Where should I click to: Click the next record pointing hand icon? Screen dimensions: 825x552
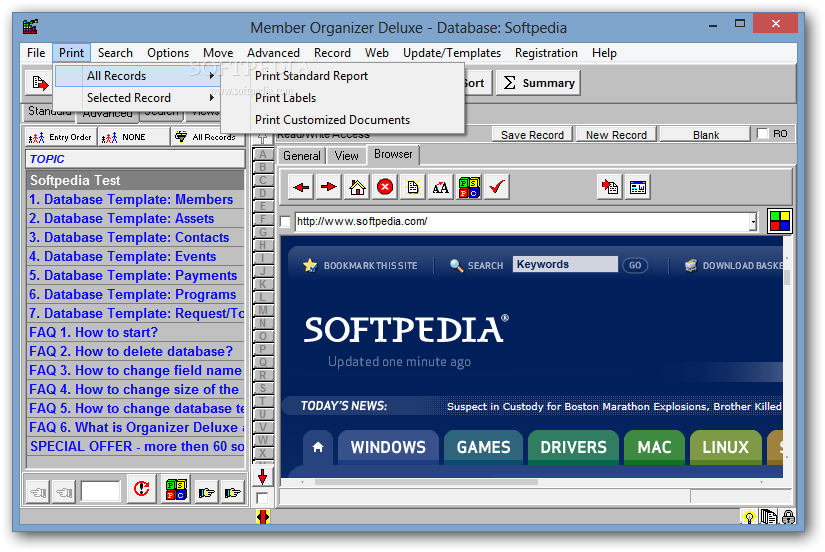(207, 493)
